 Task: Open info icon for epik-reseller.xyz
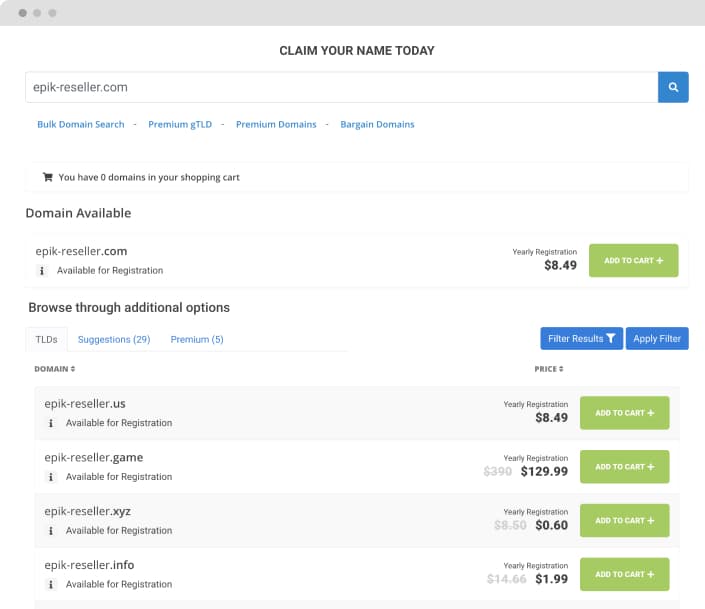[51, 531]
